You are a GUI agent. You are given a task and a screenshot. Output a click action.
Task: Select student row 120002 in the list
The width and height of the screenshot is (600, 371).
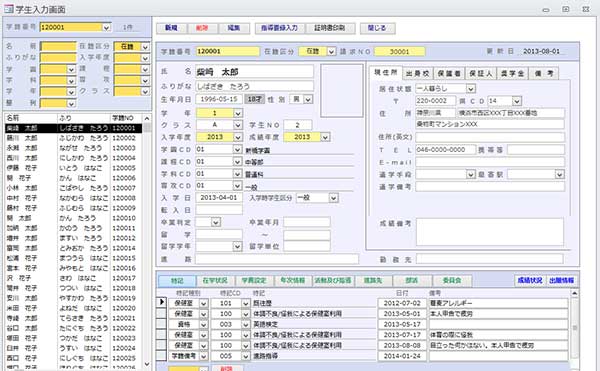[73, 138]
